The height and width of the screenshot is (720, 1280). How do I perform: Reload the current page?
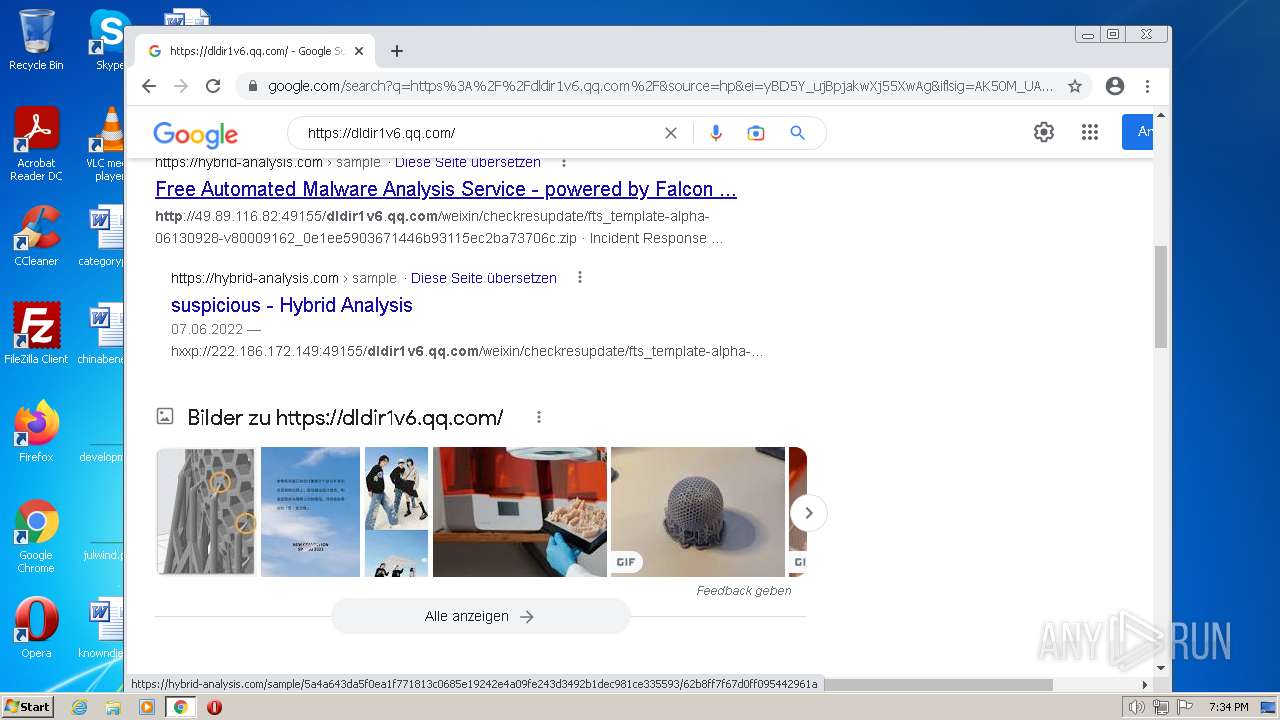(x=213, y=86)
